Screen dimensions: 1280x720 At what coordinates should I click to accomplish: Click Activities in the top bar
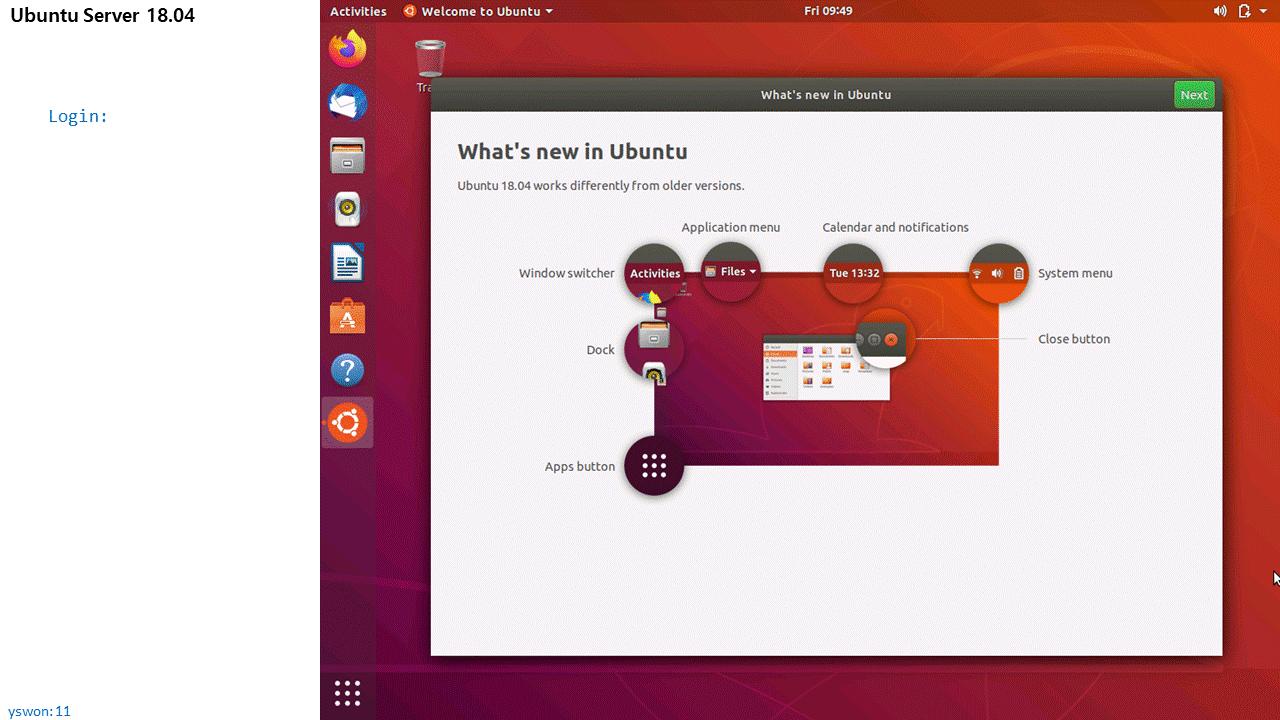coord(358,11)
